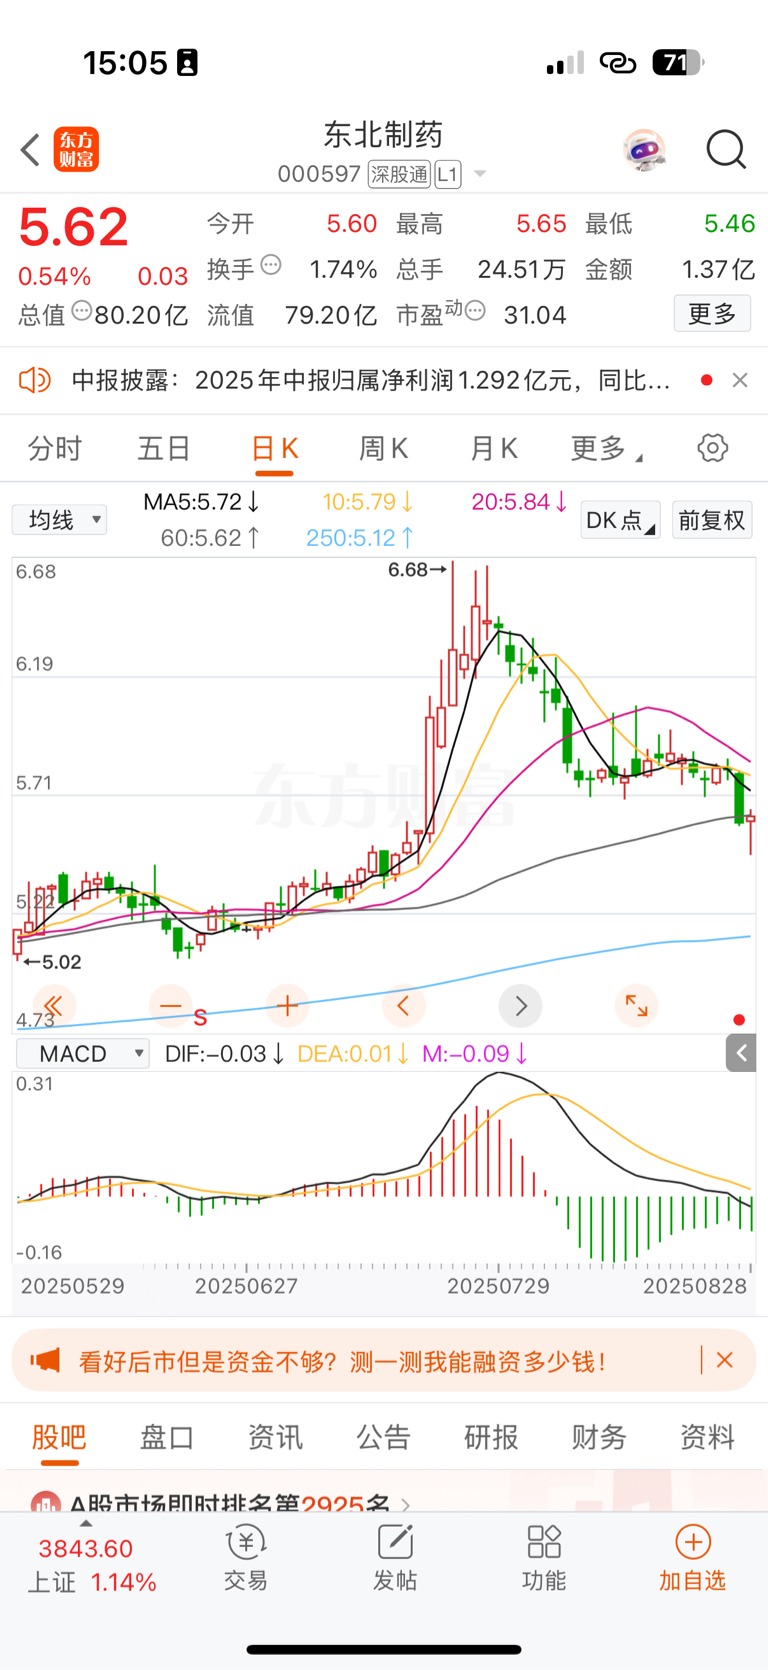Image resolution: width=768 pixels, height=1670 pixels.
Task: Open info icon beside 换手
Action: pos(271,266)
